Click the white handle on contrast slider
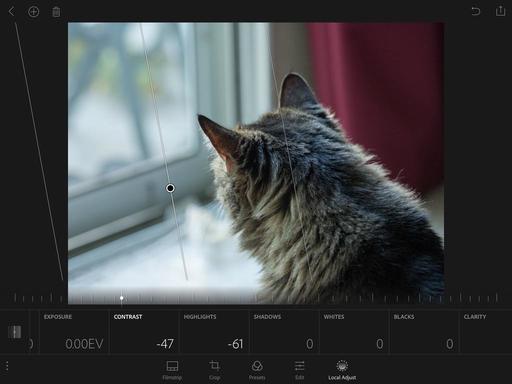This screenshot has width=512, height=384. coord(122,298)
